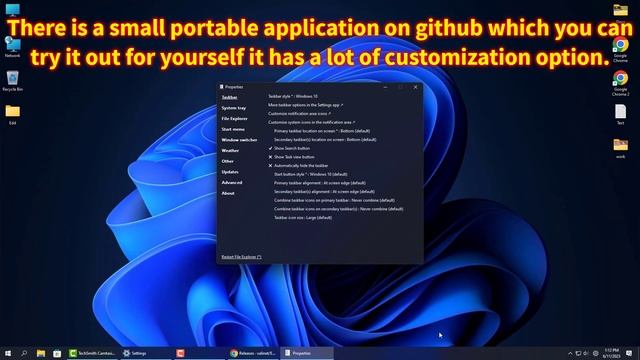This screenshot has height=360, width=640.
Task: Toggle Automatically hide the taskbar
Action: [x=298, y=166]
